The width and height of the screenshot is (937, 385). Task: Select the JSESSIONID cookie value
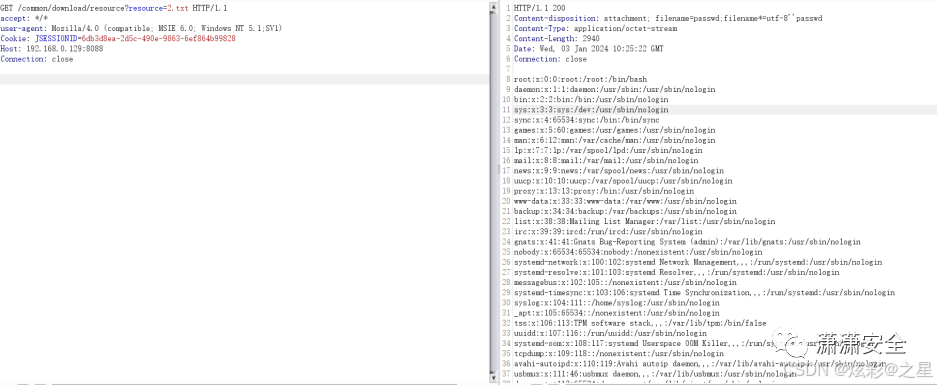coord(158,38)
